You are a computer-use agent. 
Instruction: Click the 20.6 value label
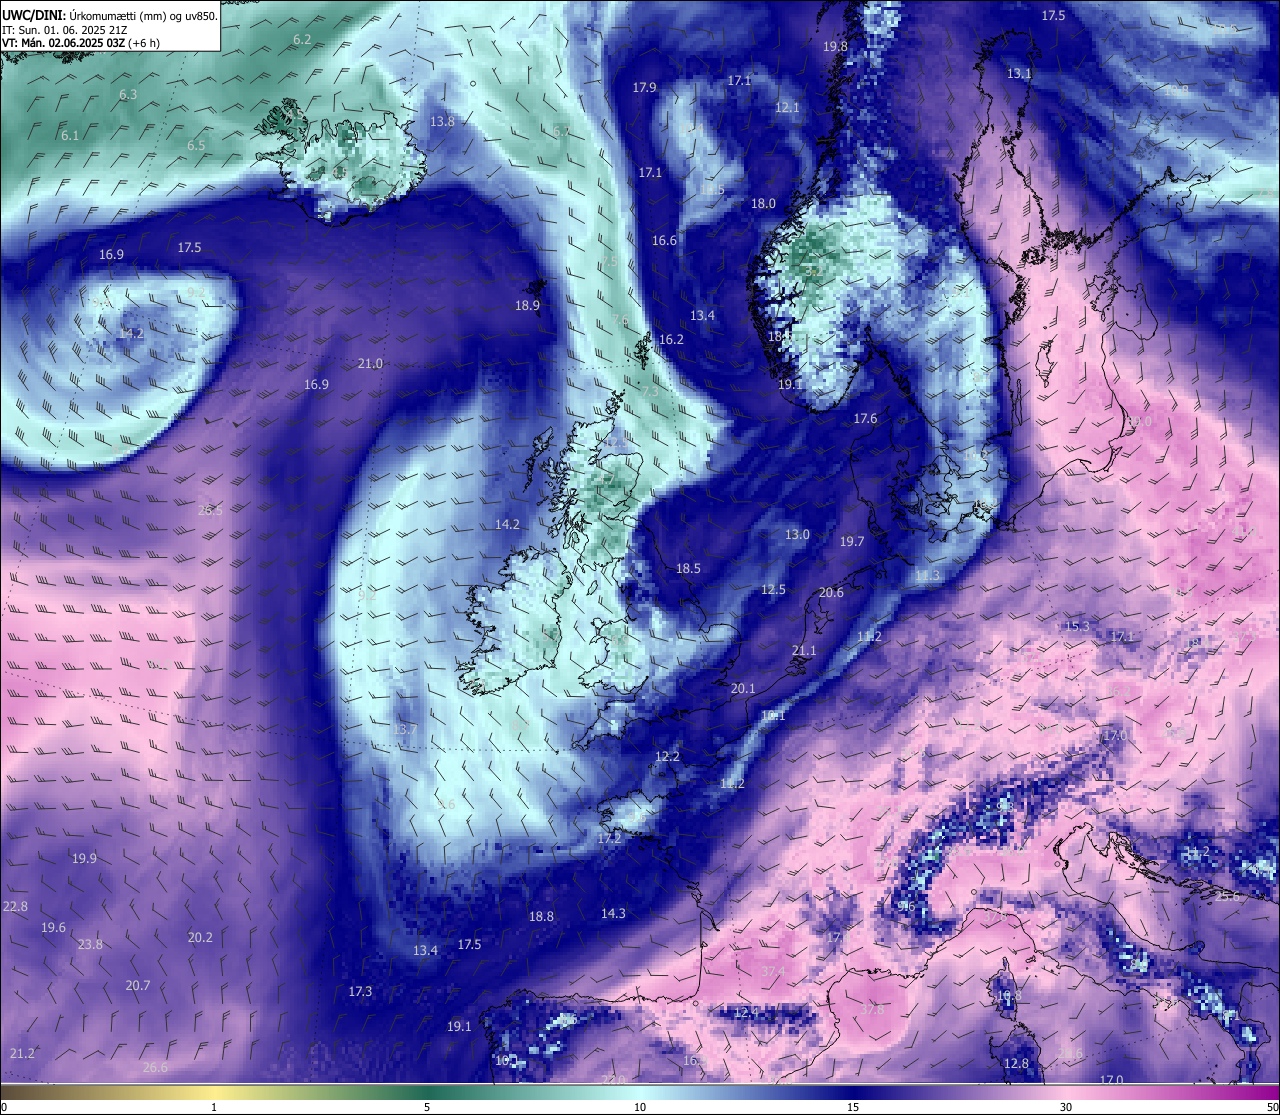(x=831, y=593)
